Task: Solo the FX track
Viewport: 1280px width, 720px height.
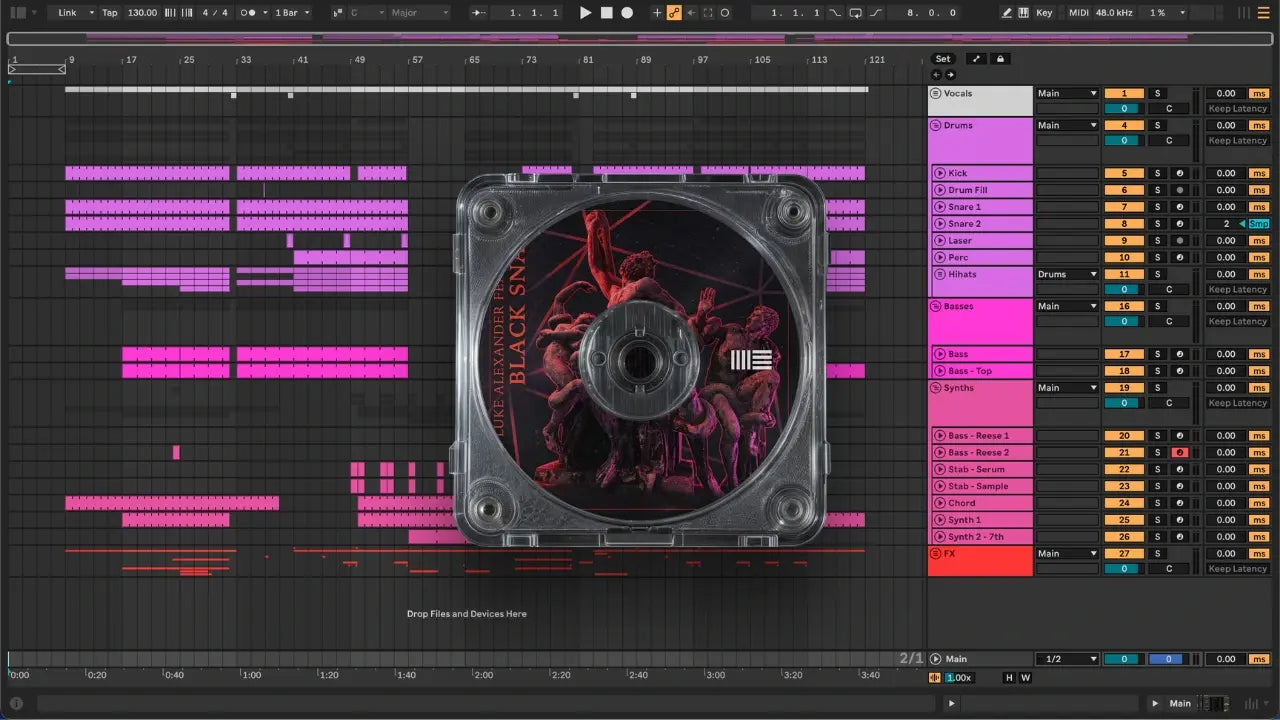Action: point(1157,553)
